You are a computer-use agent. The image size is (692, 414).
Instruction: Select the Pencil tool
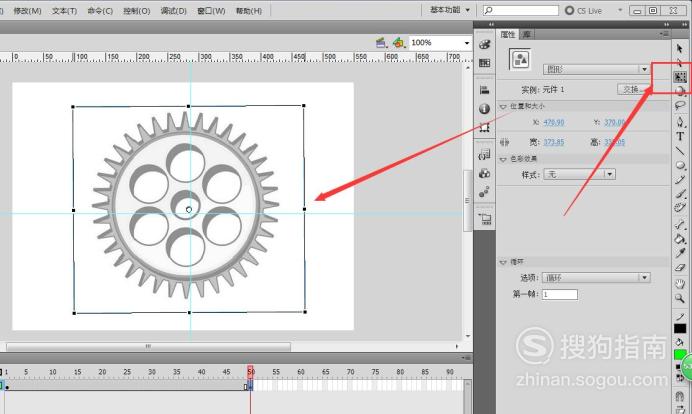point(680,180)
